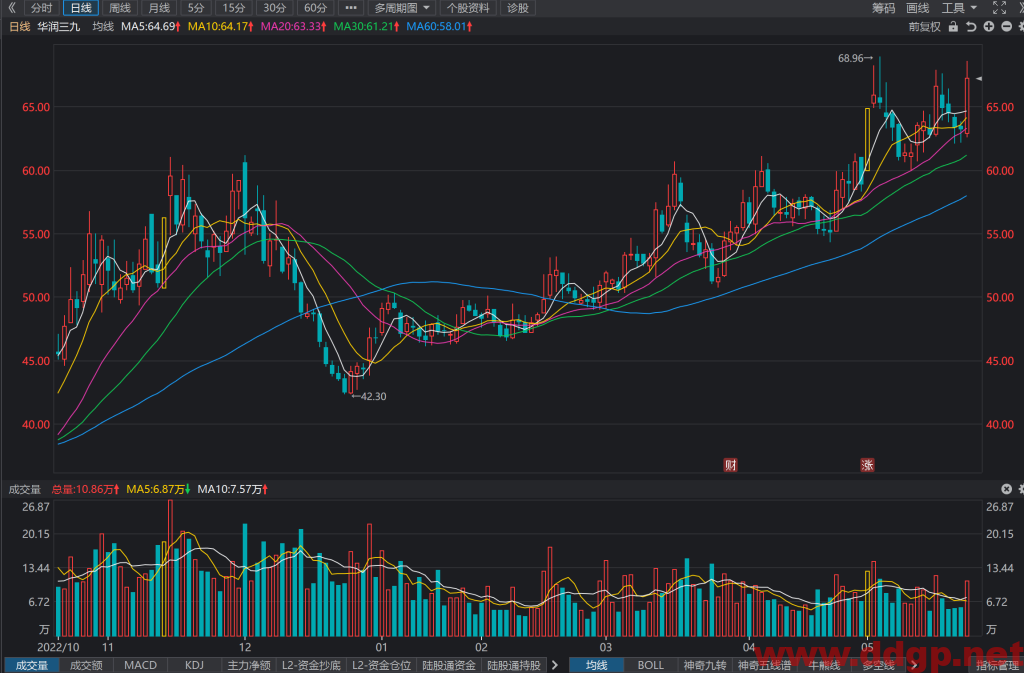Screen dimensions: 1024x673
Task: Select the 神奇五线谱 indicator tab
Action: click(764, 665)
